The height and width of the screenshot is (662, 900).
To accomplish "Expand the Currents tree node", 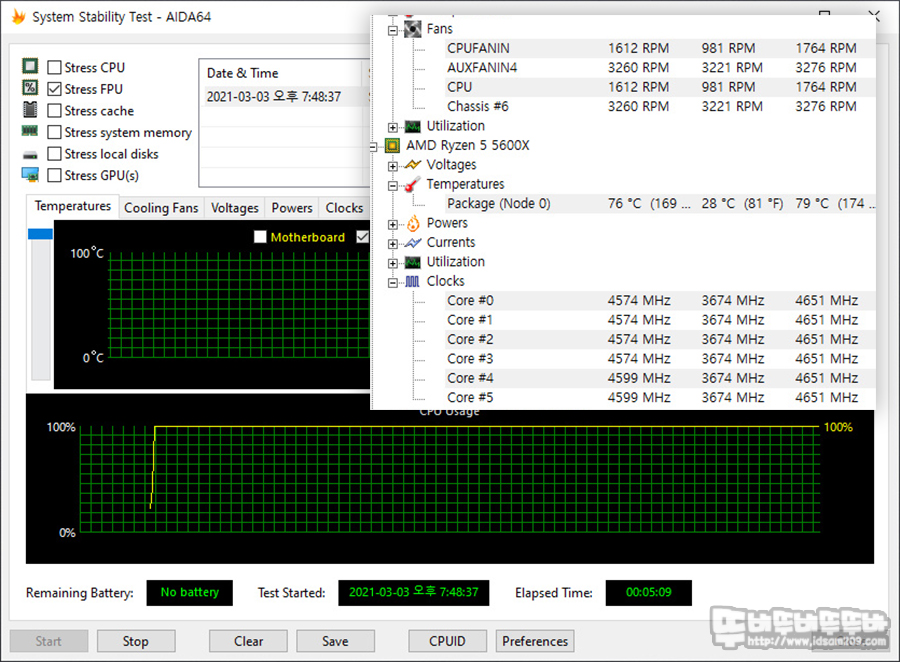I will point(393,244).
